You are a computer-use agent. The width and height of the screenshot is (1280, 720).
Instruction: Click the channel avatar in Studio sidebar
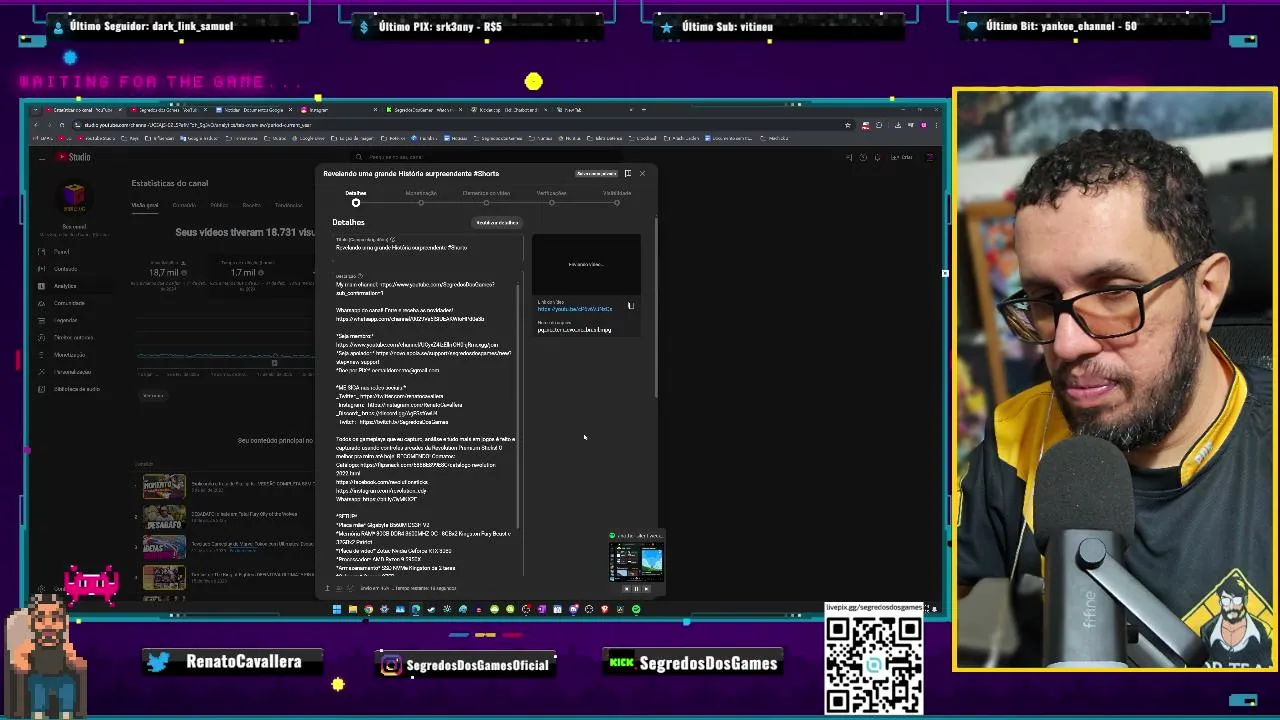74,195
